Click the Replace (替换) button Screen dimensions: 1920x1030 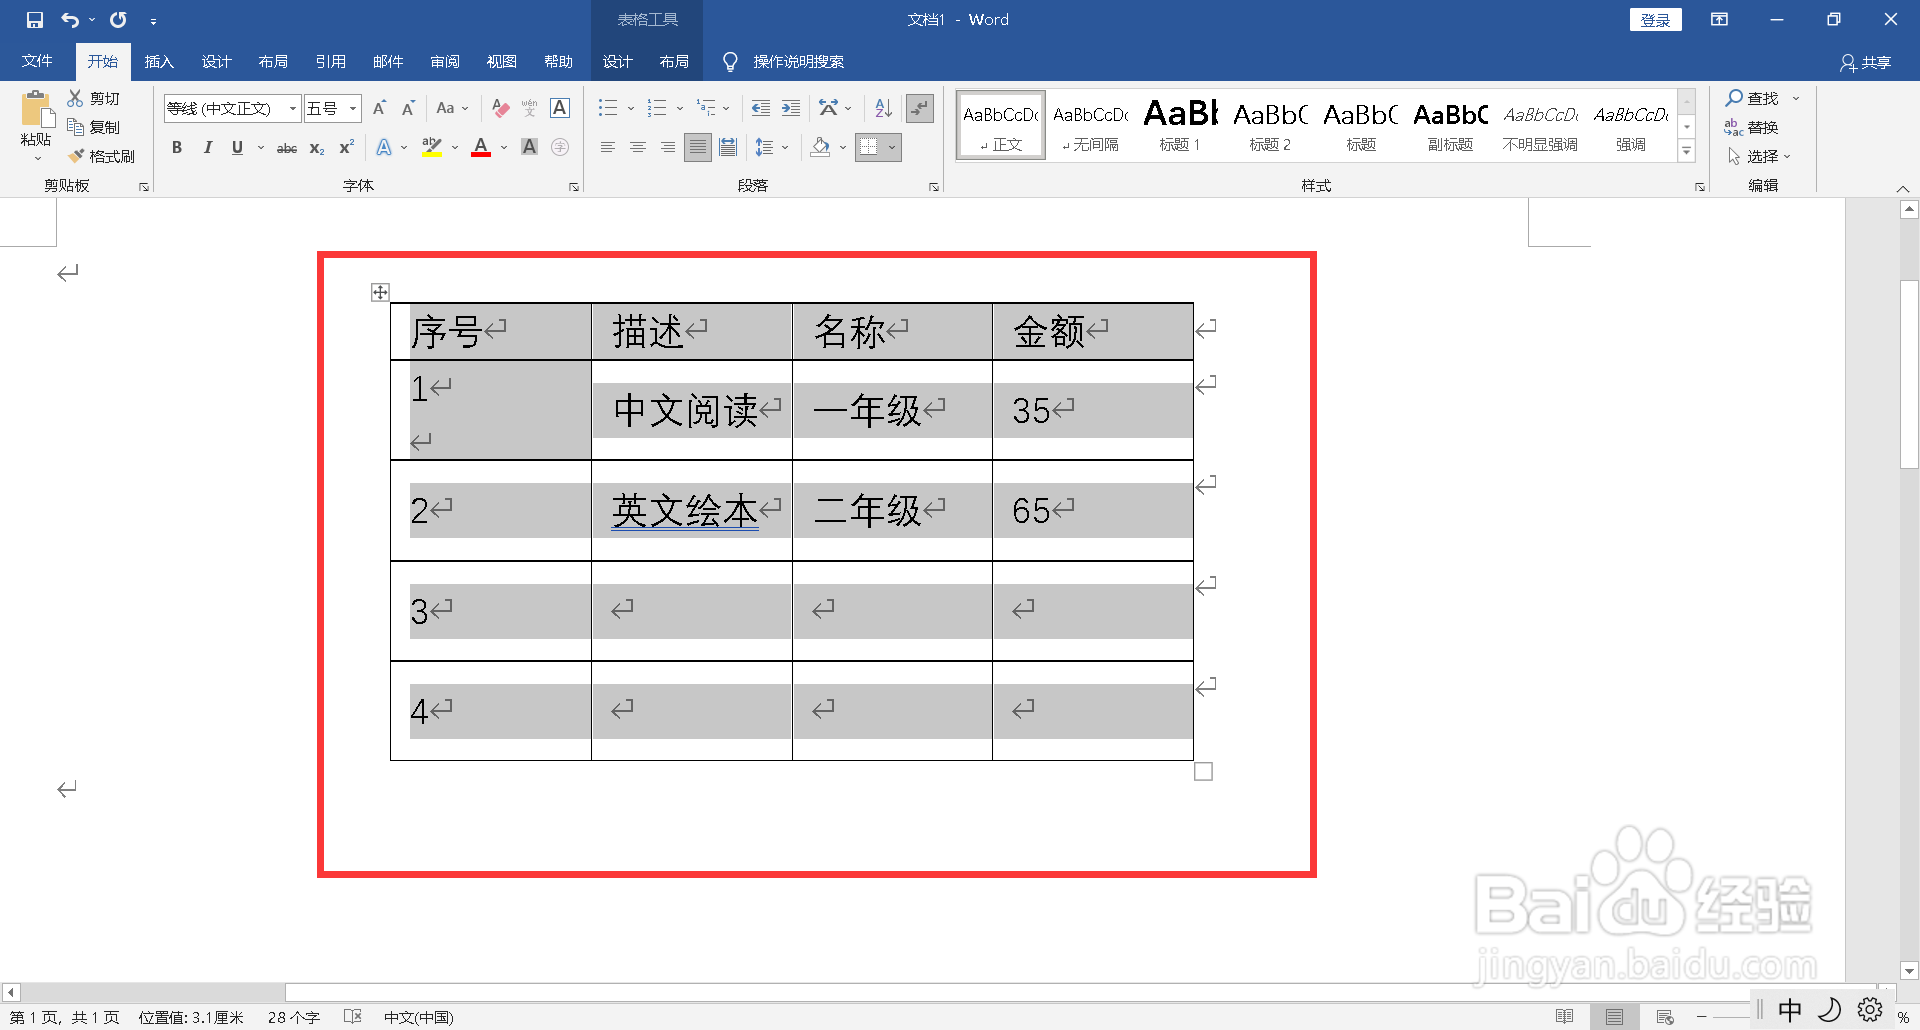(x=1751, y=127)
